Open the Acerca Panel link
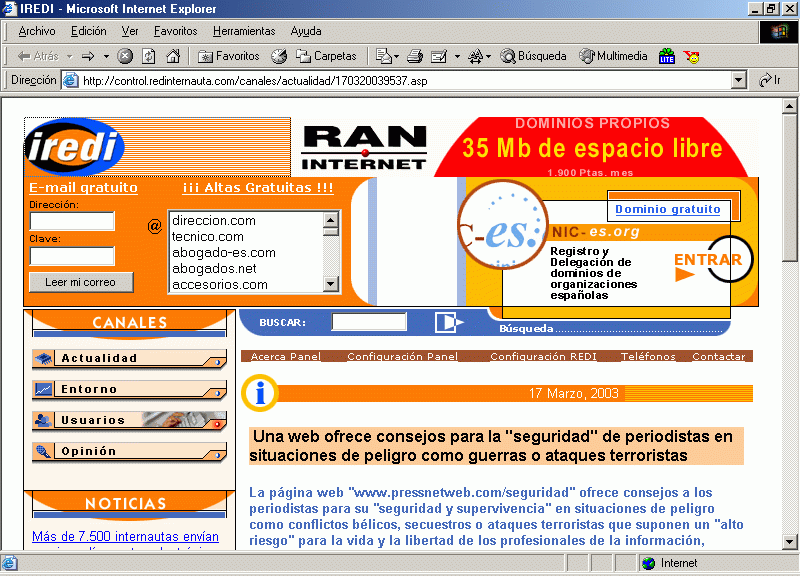The image size is (800, 576). (286, 357)
